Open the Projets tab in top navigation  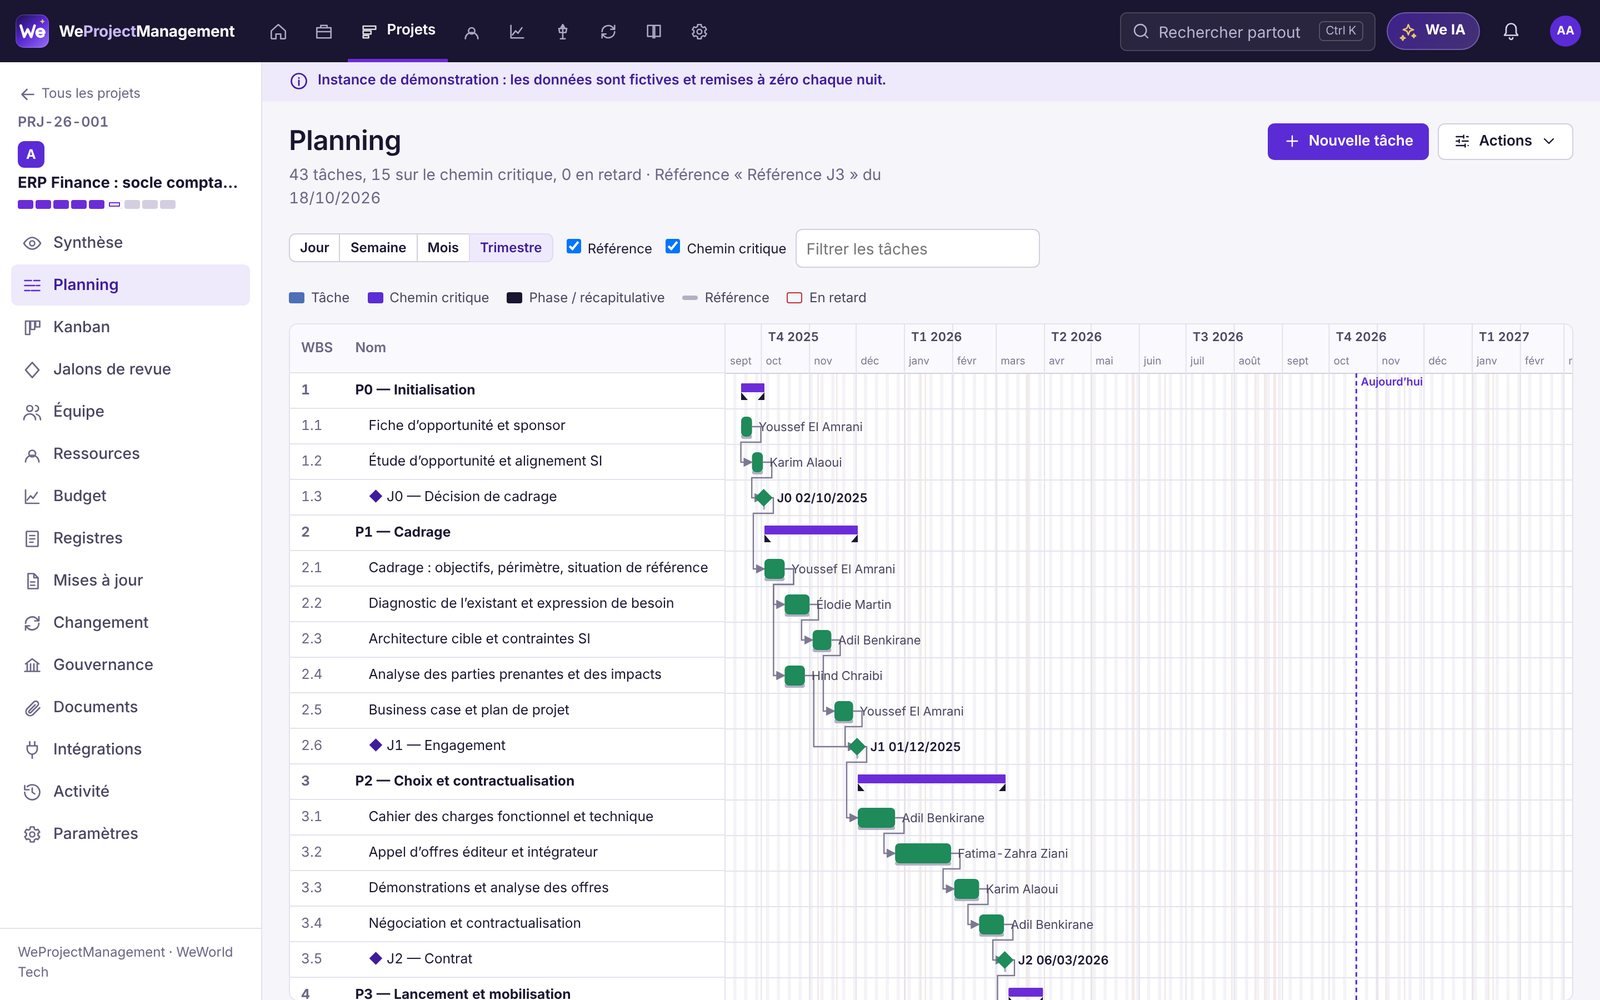coord(398,31)
